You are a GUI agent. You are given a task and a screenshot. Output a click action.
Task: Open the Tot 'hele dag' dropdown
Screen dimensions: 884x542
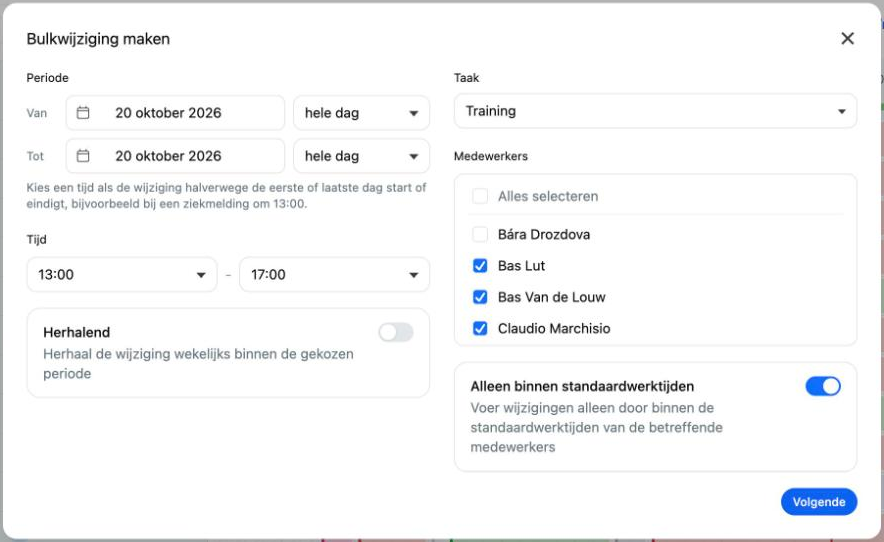click(x=361, y=156)
